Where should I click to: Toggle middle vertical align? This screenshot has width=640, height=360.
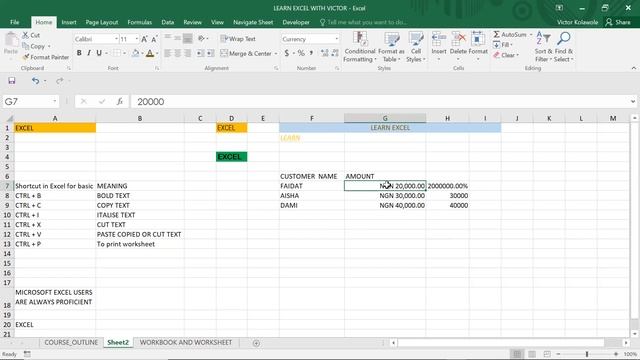(x=178, y=39)
